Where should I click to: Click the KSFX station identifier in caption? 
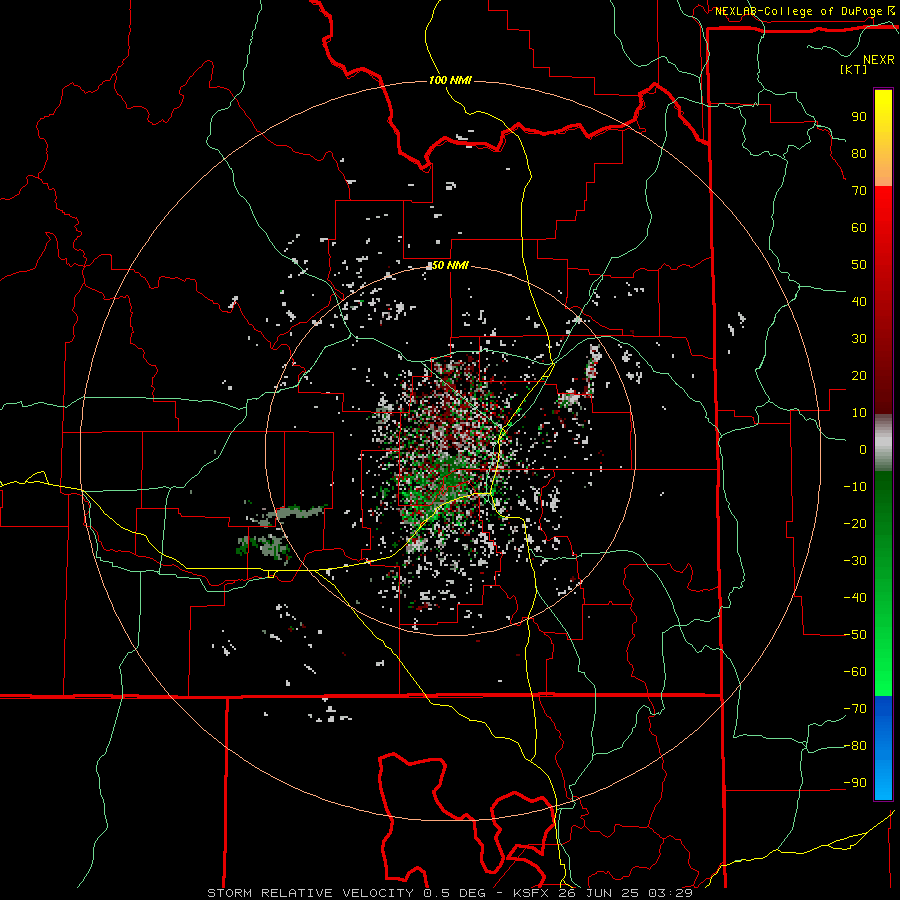pos(532,893)
